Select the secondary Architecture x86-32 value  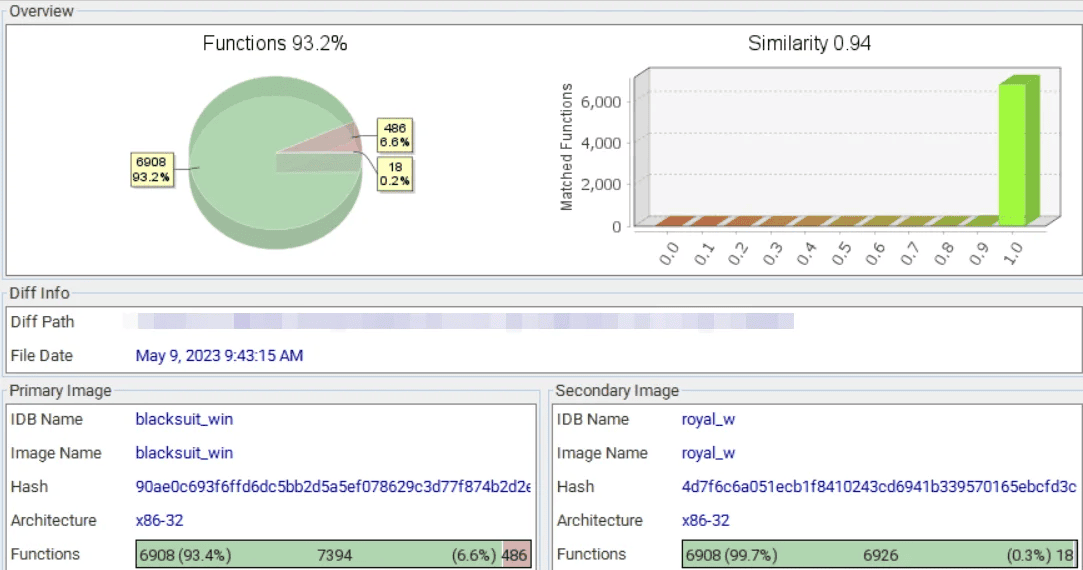[706, 520]
